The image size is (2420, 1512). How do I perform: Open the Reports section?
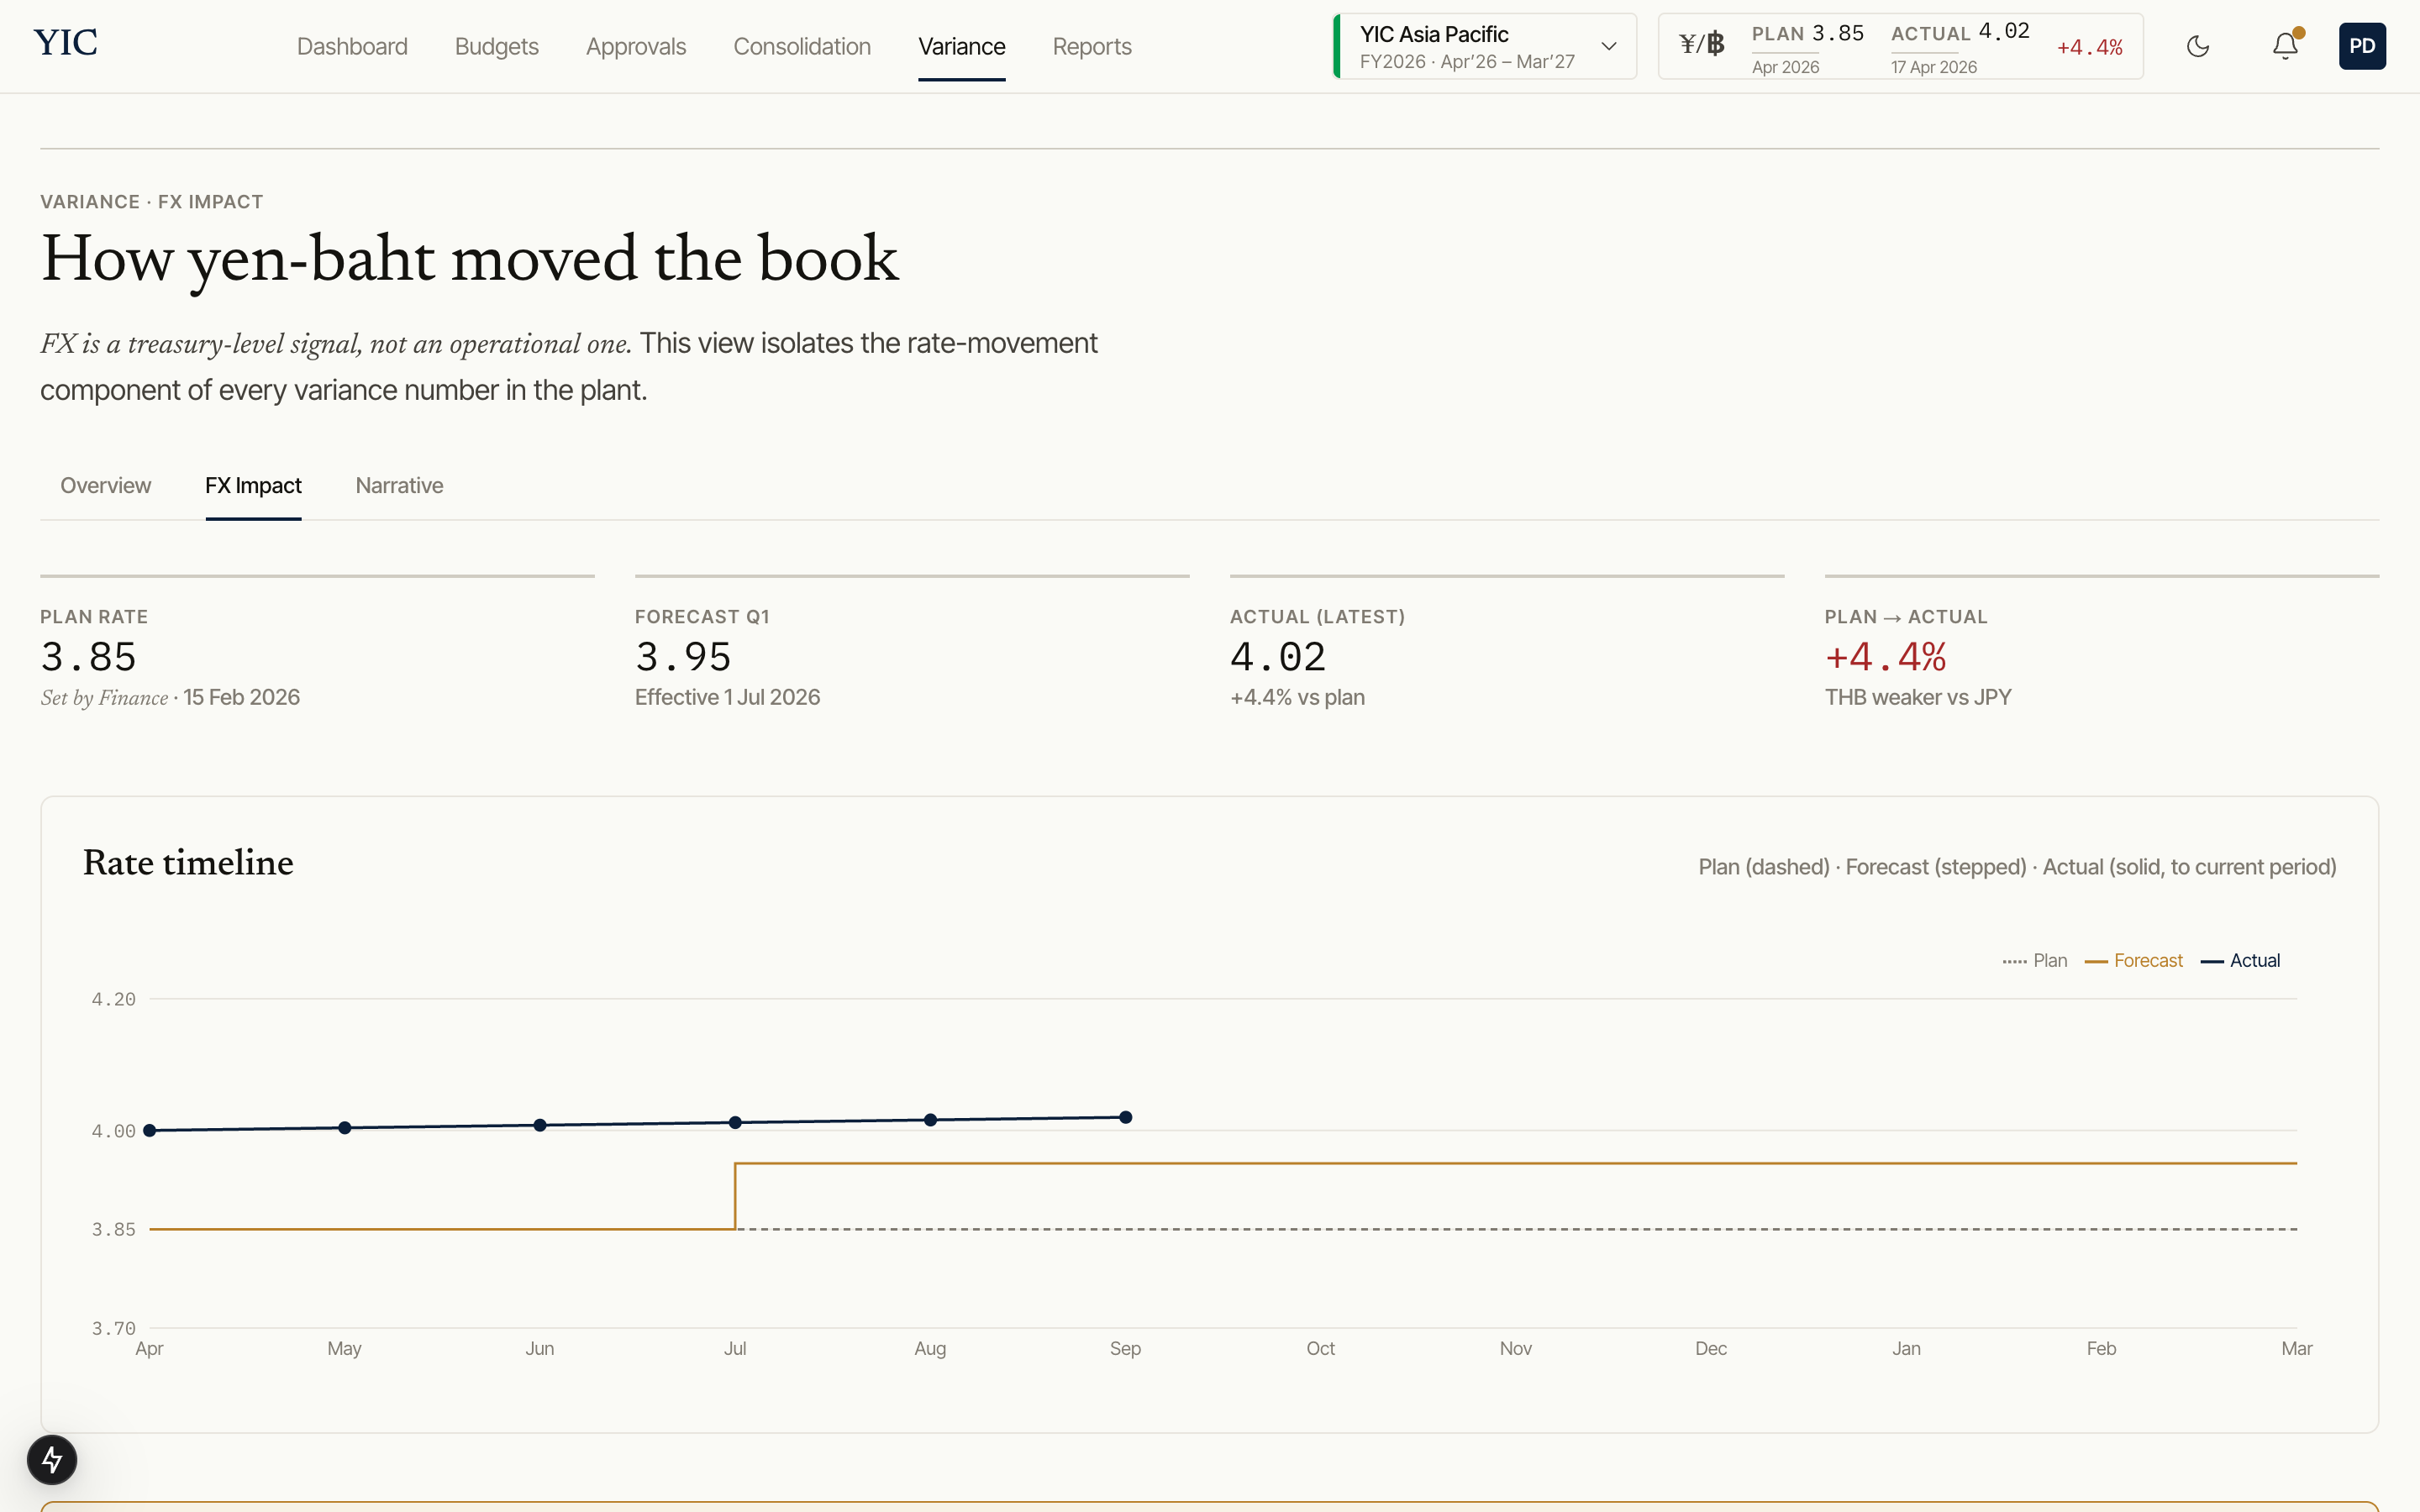point(1091,47)
